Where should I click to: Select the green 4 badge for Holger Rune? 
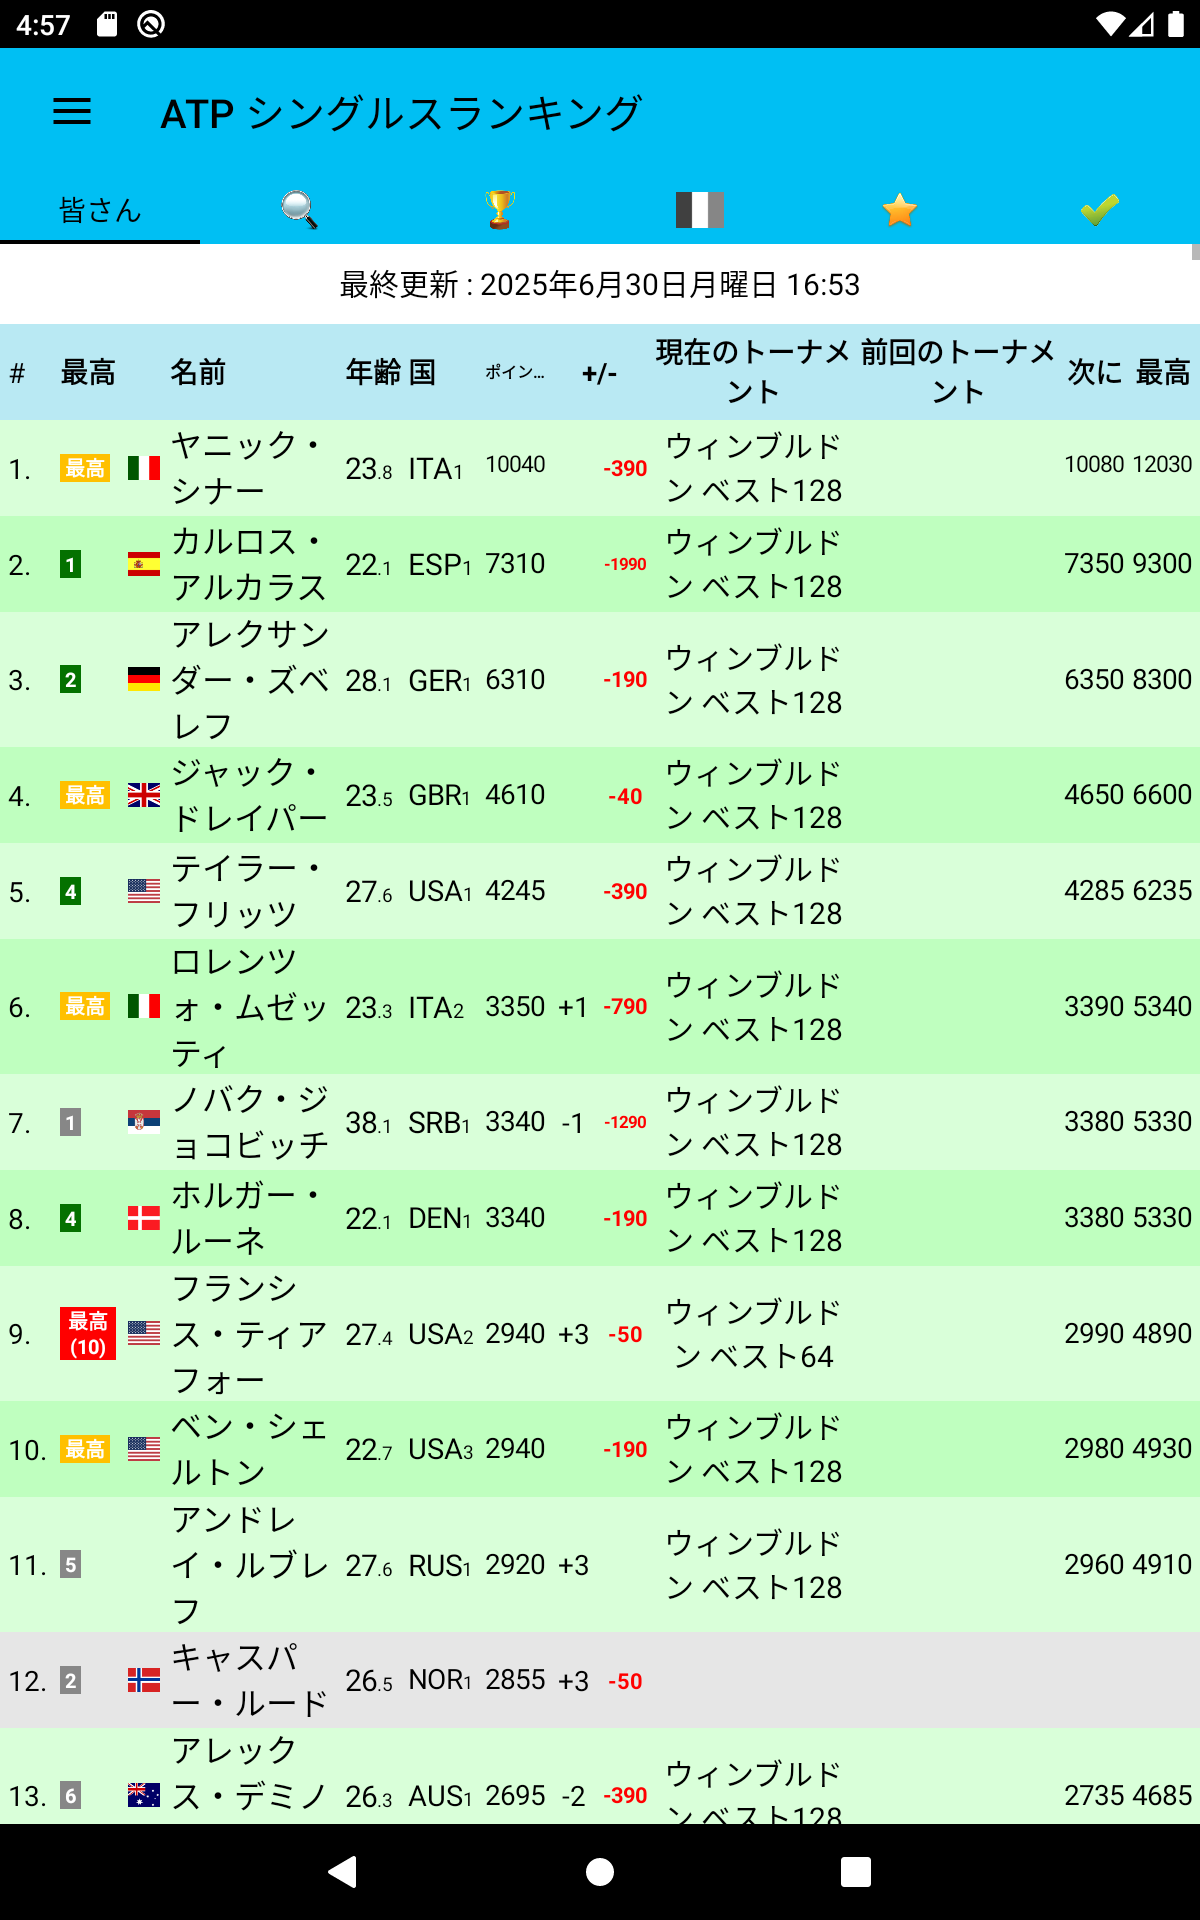(70, 1218)
